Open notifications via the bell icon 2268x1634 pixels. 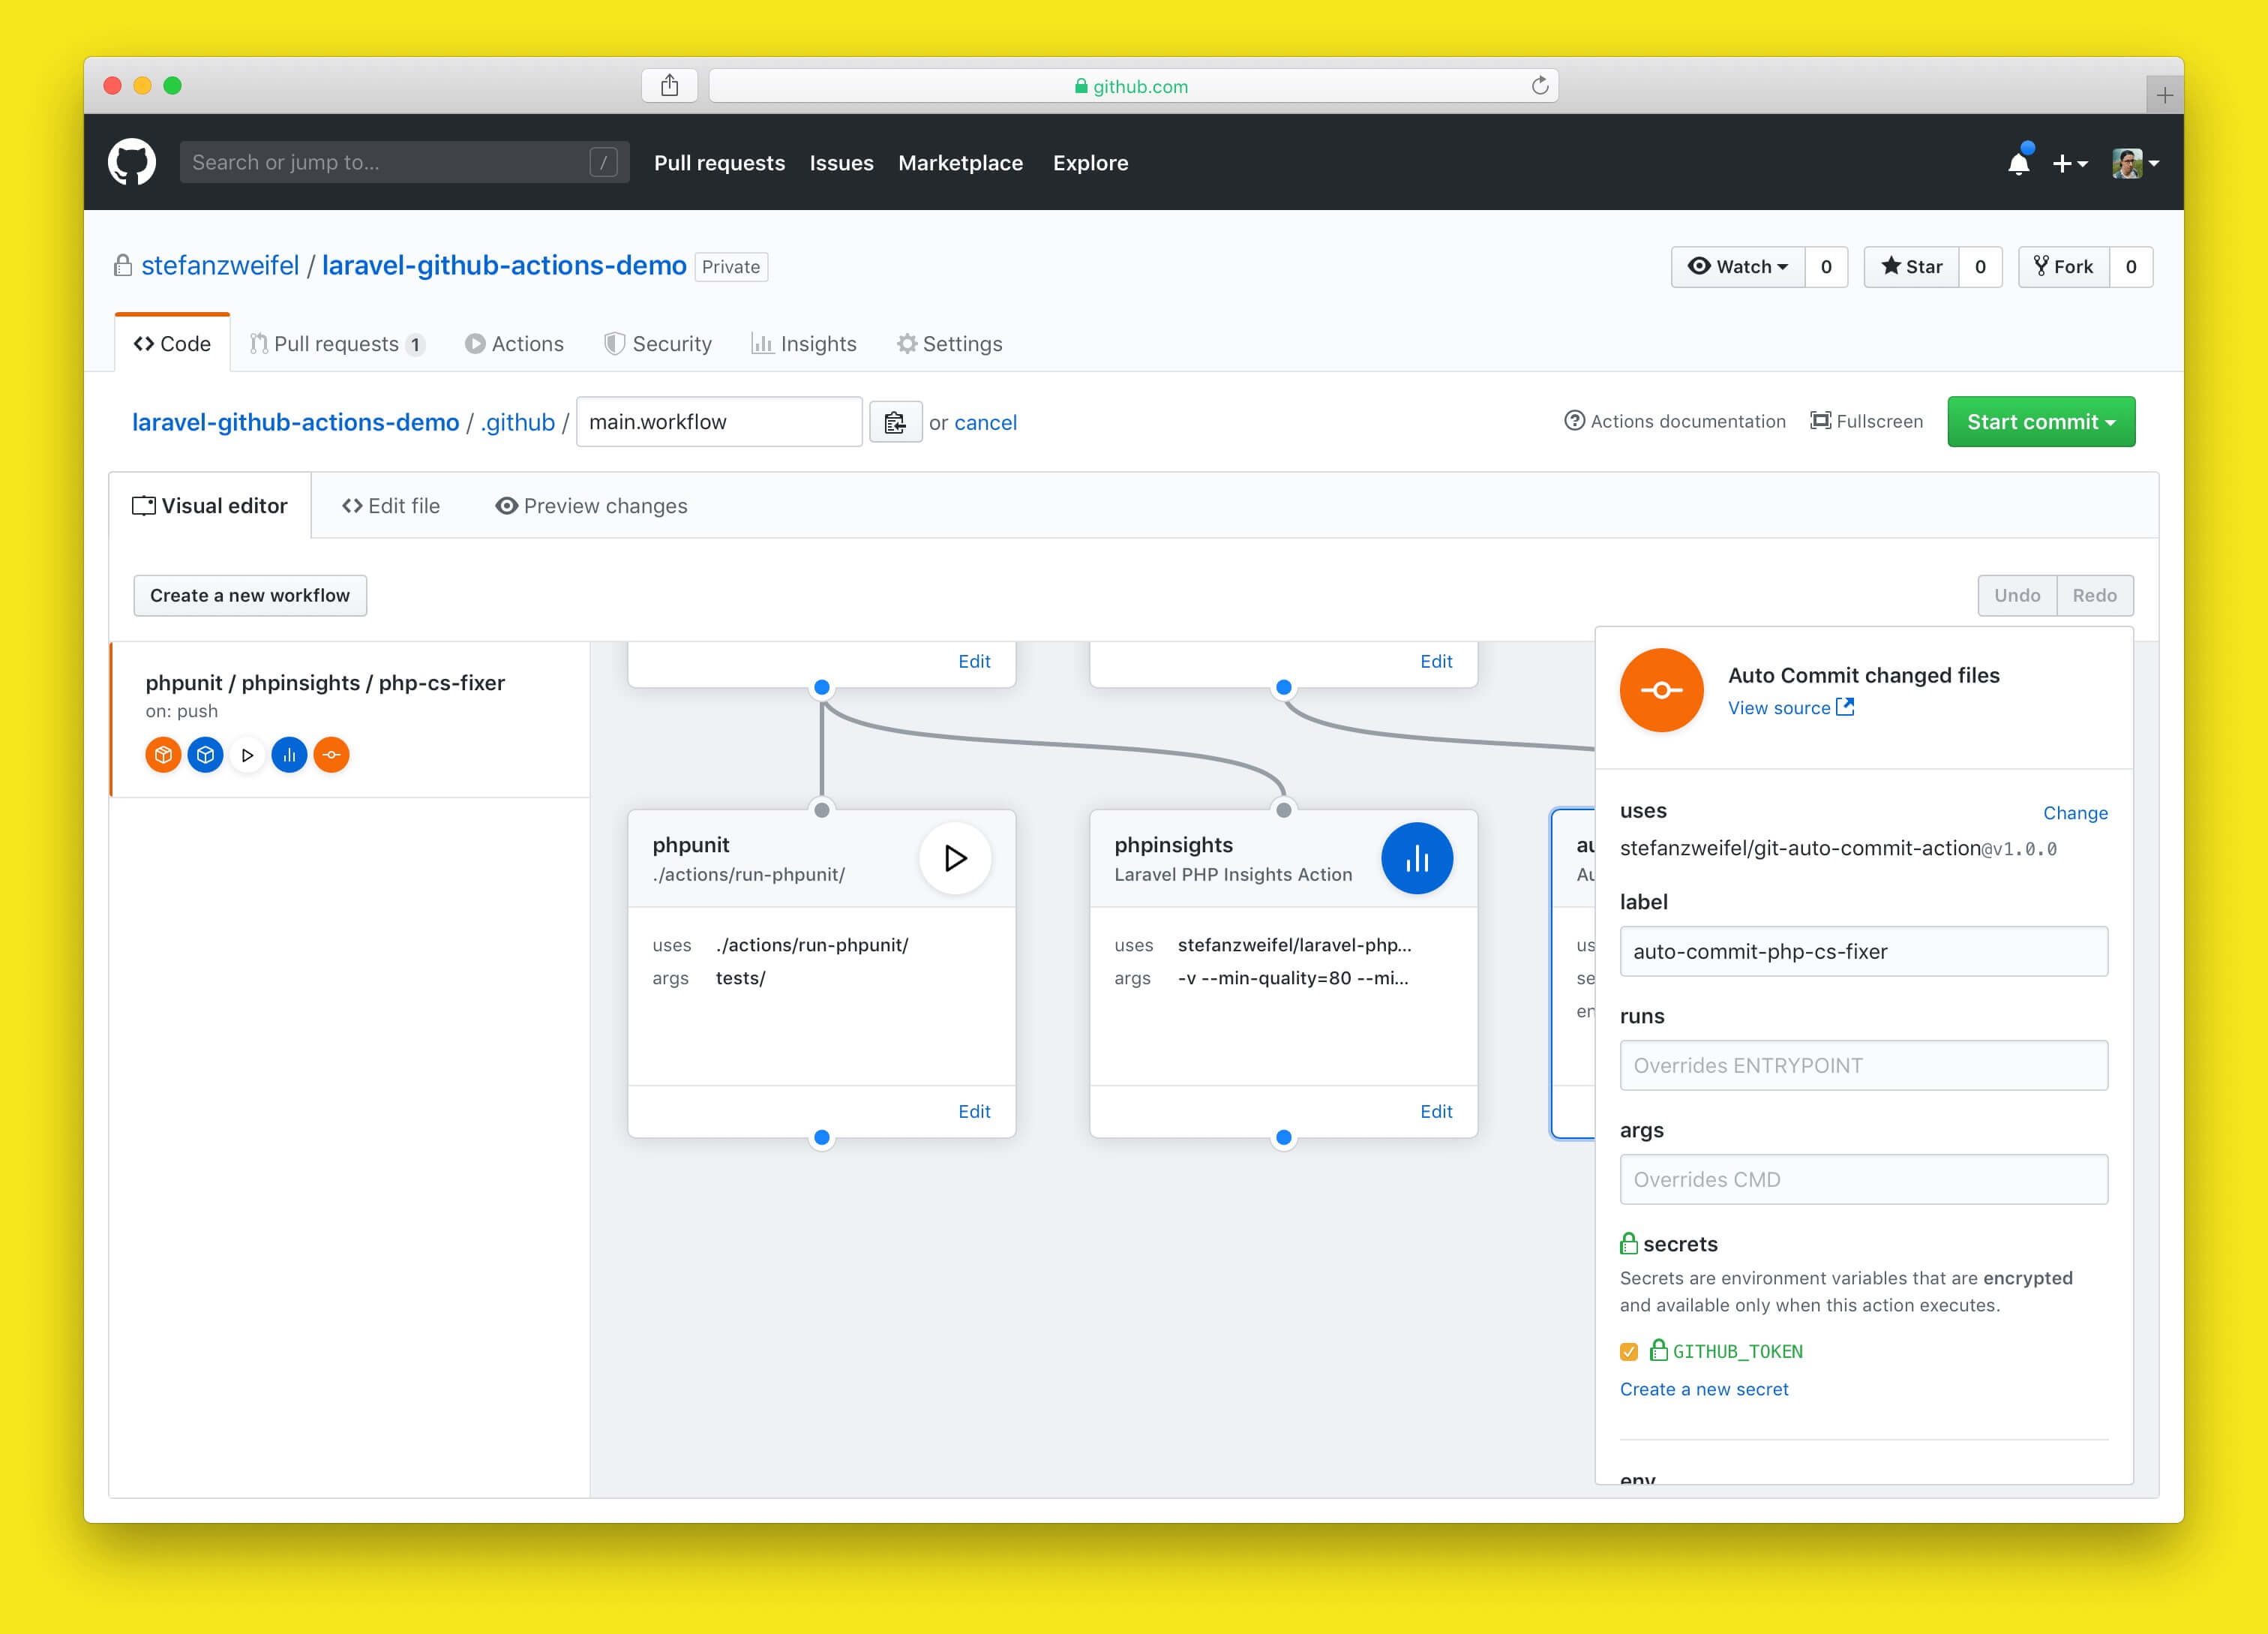[x=2018, y=163]
